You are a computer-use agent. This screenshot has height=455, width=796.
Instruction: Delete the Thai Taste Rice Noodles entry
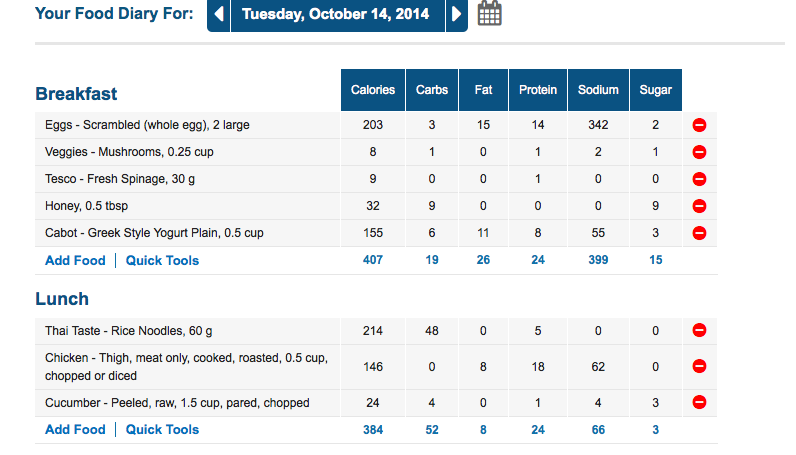[x=700, y=330]
